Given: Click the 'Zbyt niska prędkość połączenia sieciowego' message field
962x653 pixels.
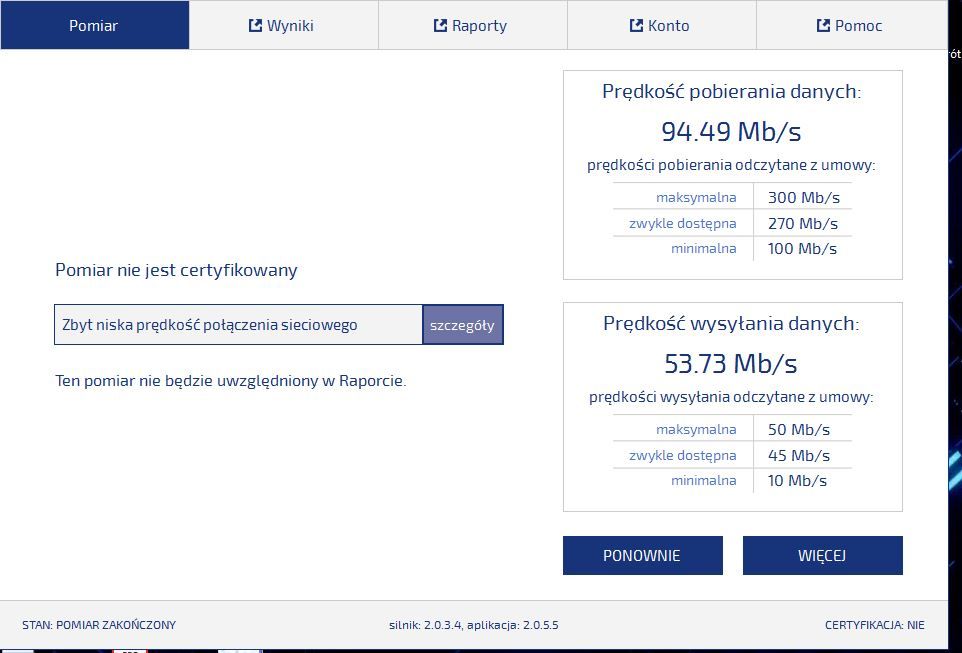Looking at the screenshot, I should pyautogui.click(x=238, y=325).
